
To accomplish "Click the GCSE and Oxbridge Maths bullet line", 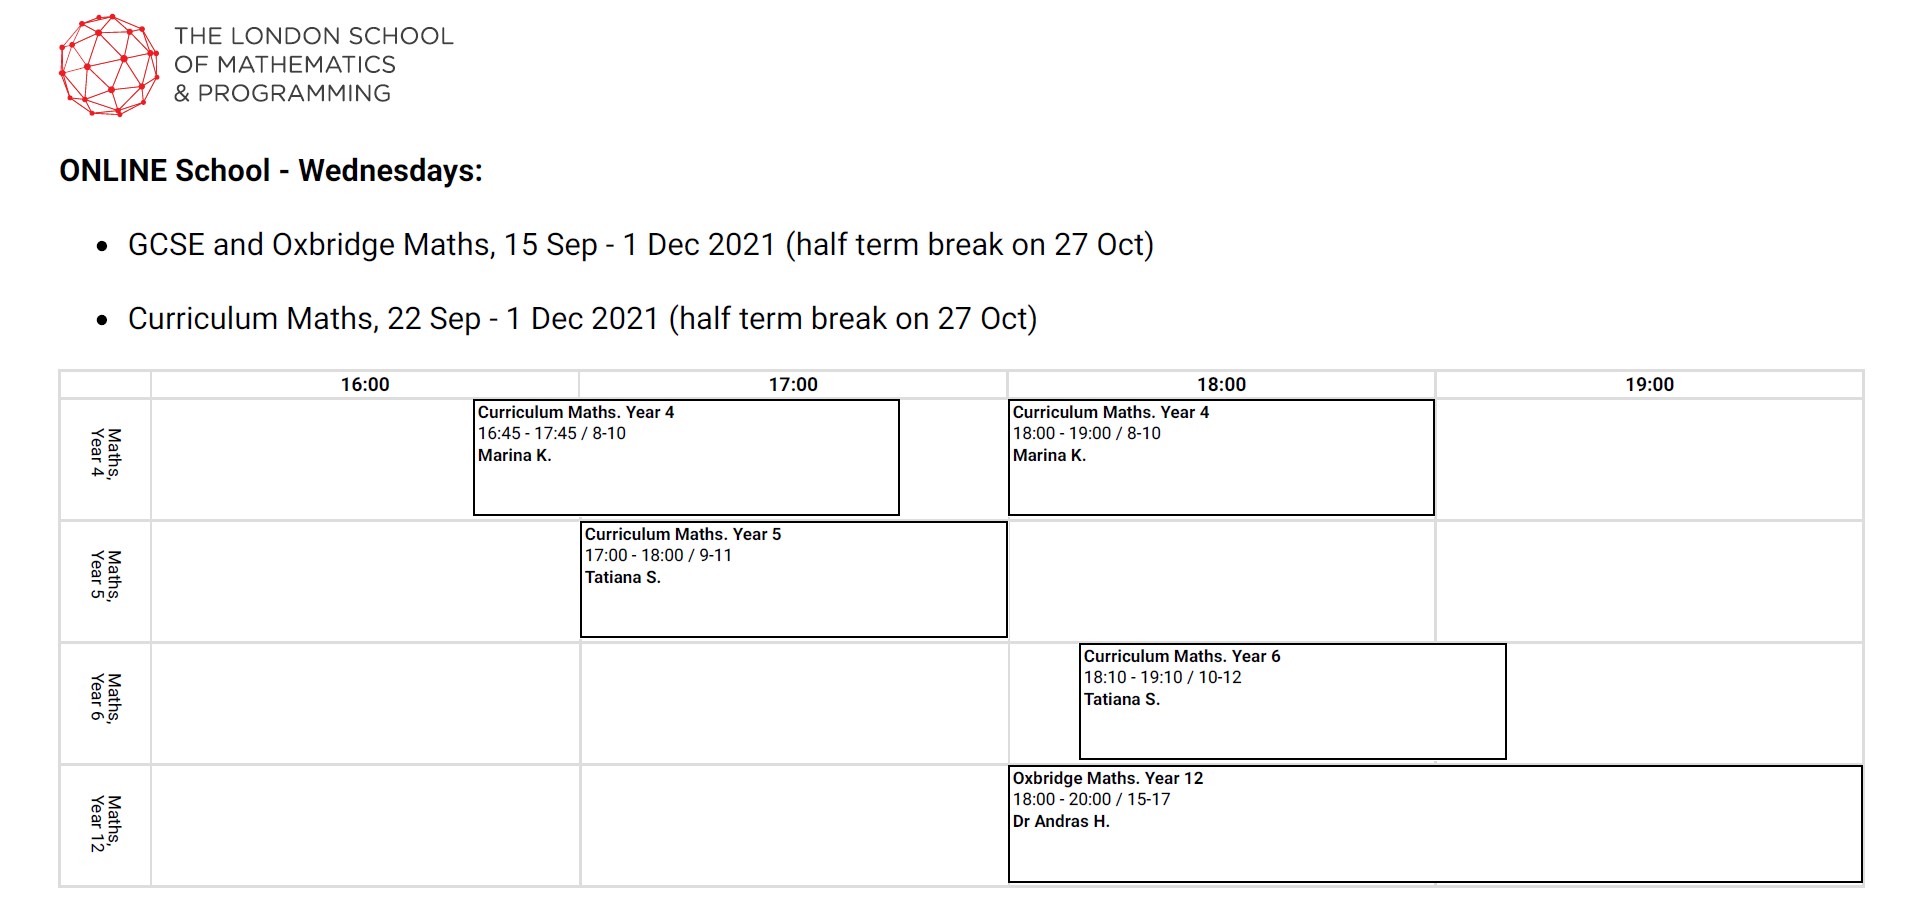I will [641, 244].
